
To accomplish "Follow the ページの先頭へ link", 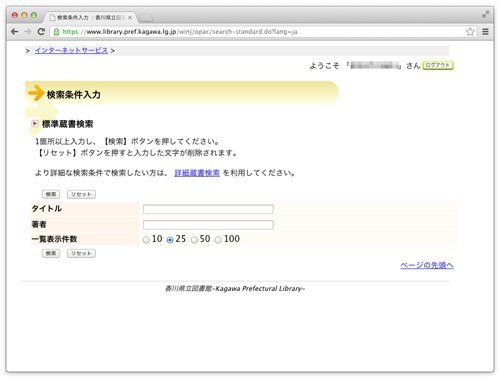I will pos(427,265).
